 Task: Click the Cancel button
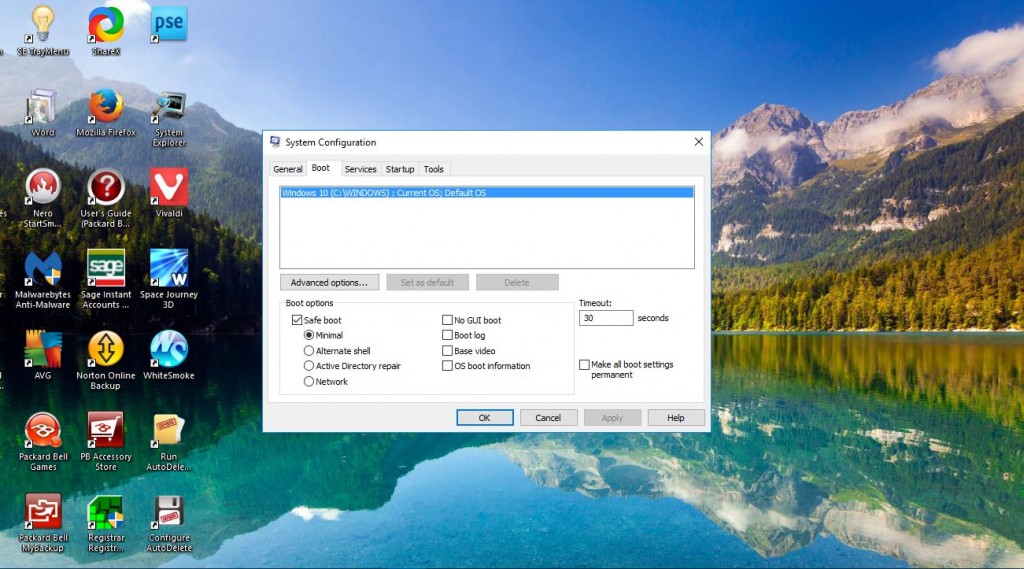548,417
